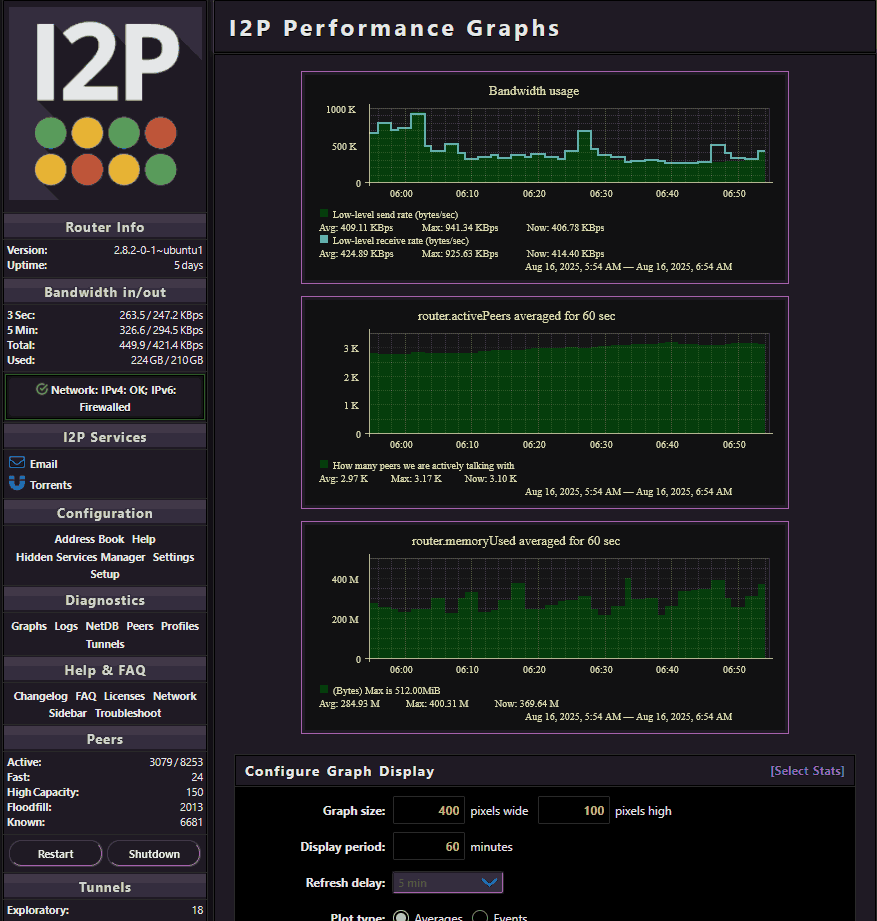Open the Graphs diagnostics page

(29, 626)
